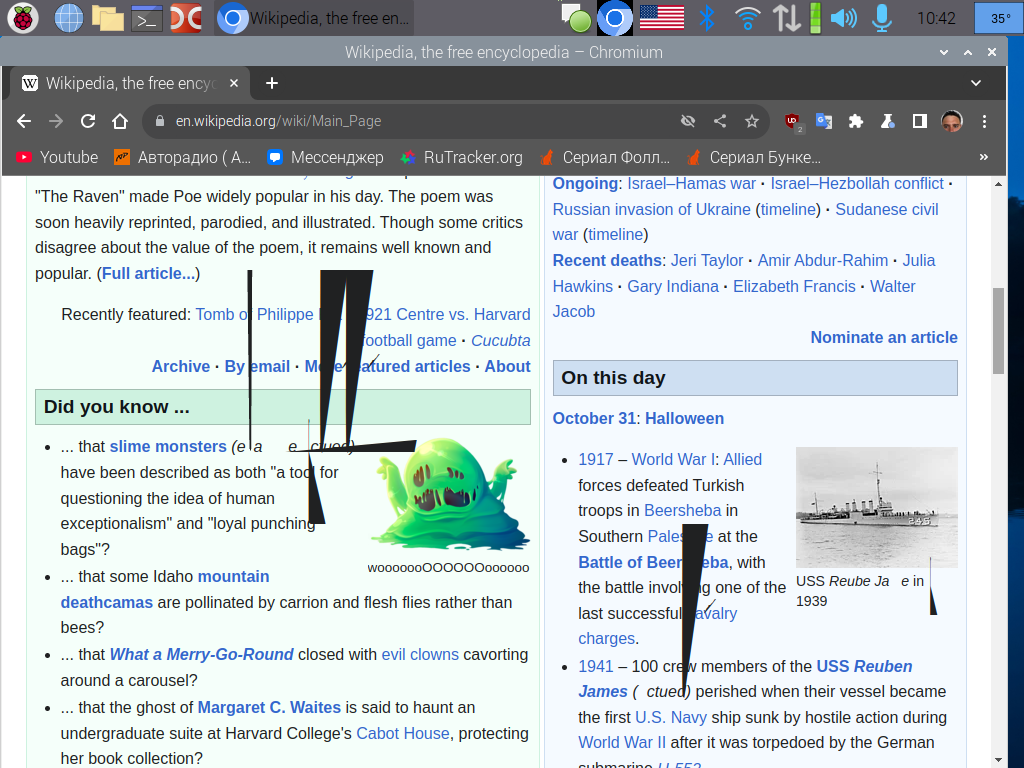
Task: Open the Margaret C. Waites link
Action: [x=269, y=708]
